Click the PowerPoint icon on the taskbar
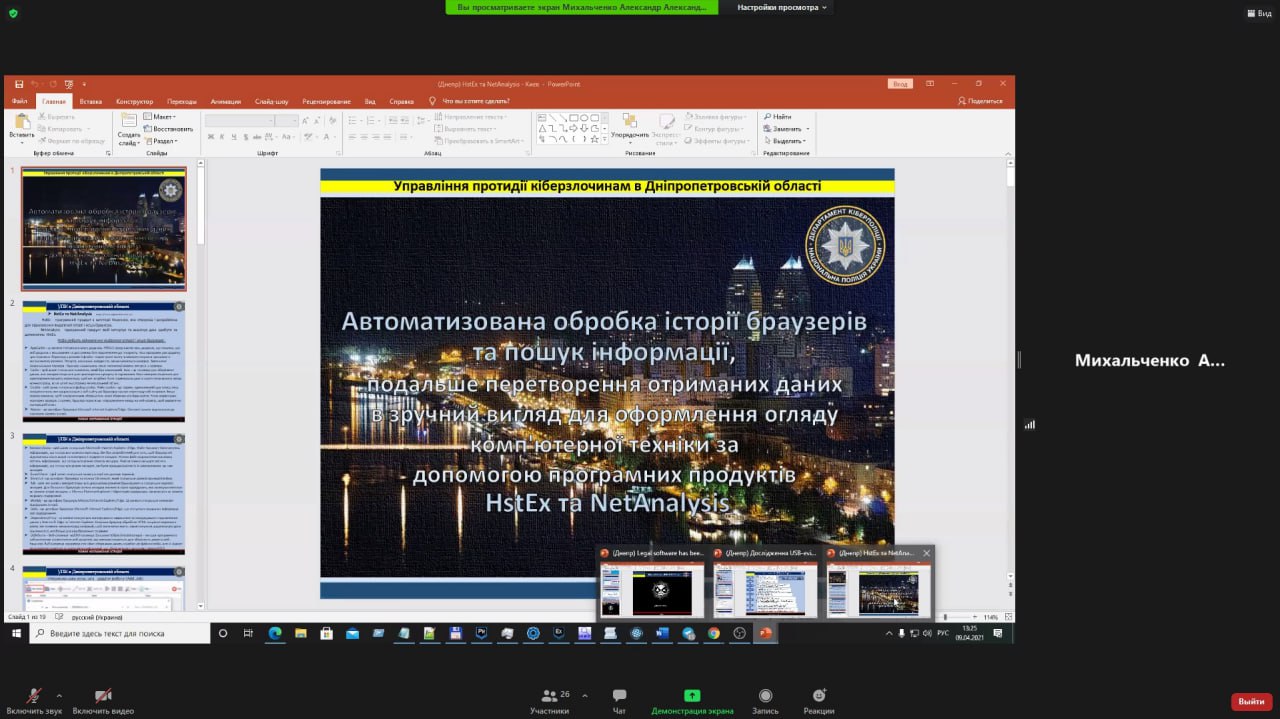Screen dimensions: 1280x719 [x=766, y=633]
